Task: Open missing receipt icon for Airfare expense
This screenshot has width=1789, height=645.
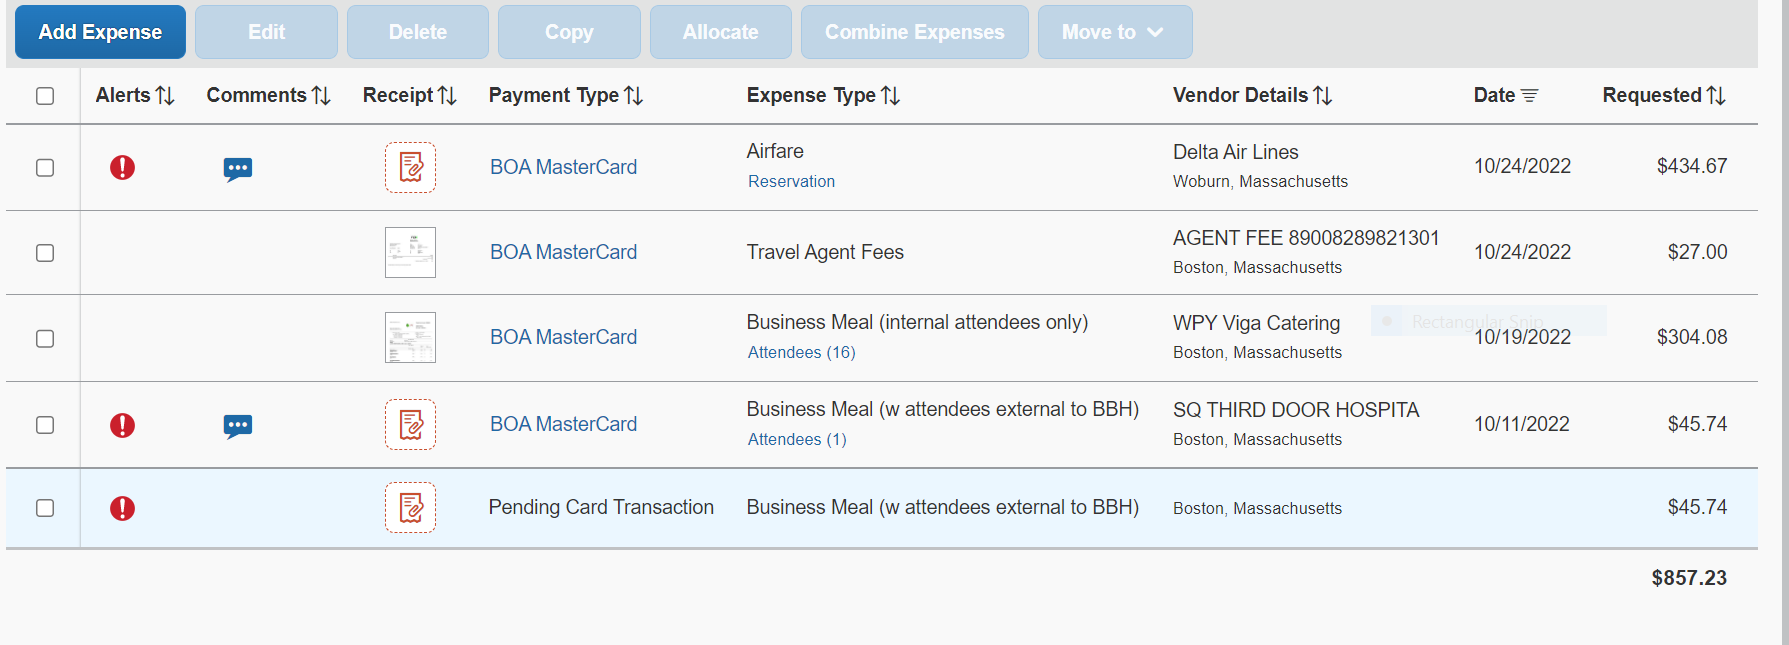Action: coord(410,167)
